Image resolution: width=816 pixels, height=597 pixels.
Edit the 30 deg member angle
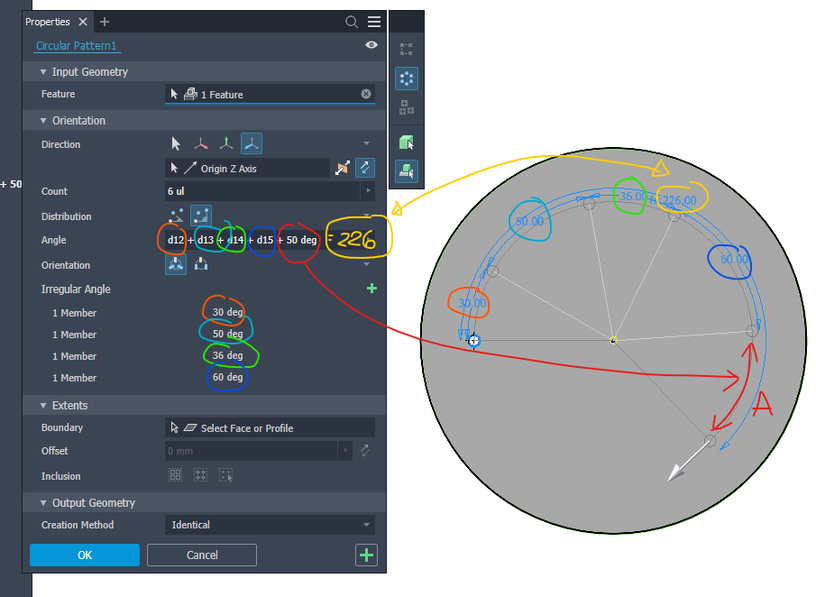(227, 312)
